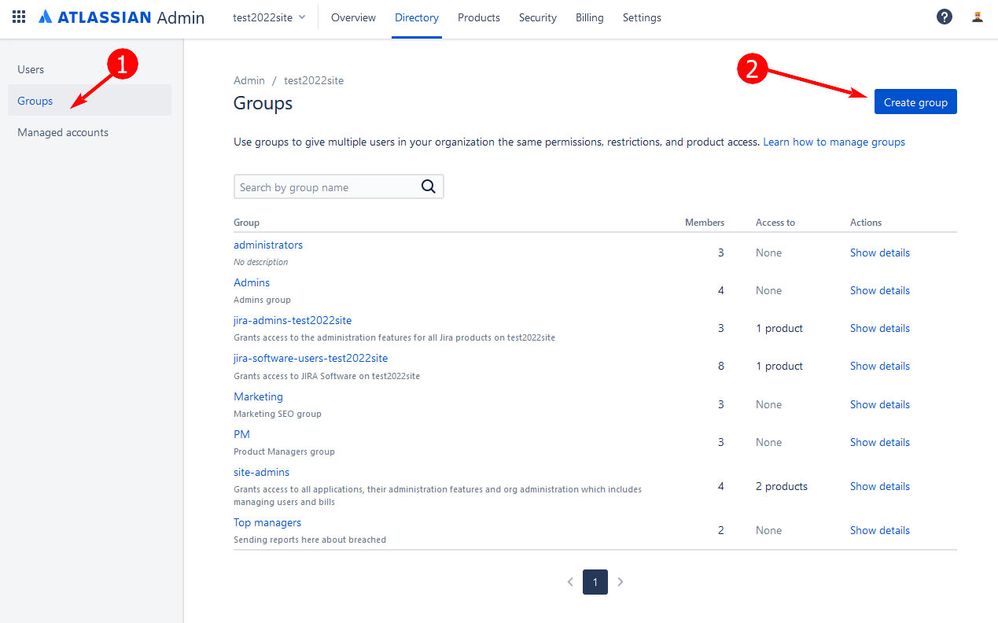Click 'Marketing SEO group' description text

[278, 414]
